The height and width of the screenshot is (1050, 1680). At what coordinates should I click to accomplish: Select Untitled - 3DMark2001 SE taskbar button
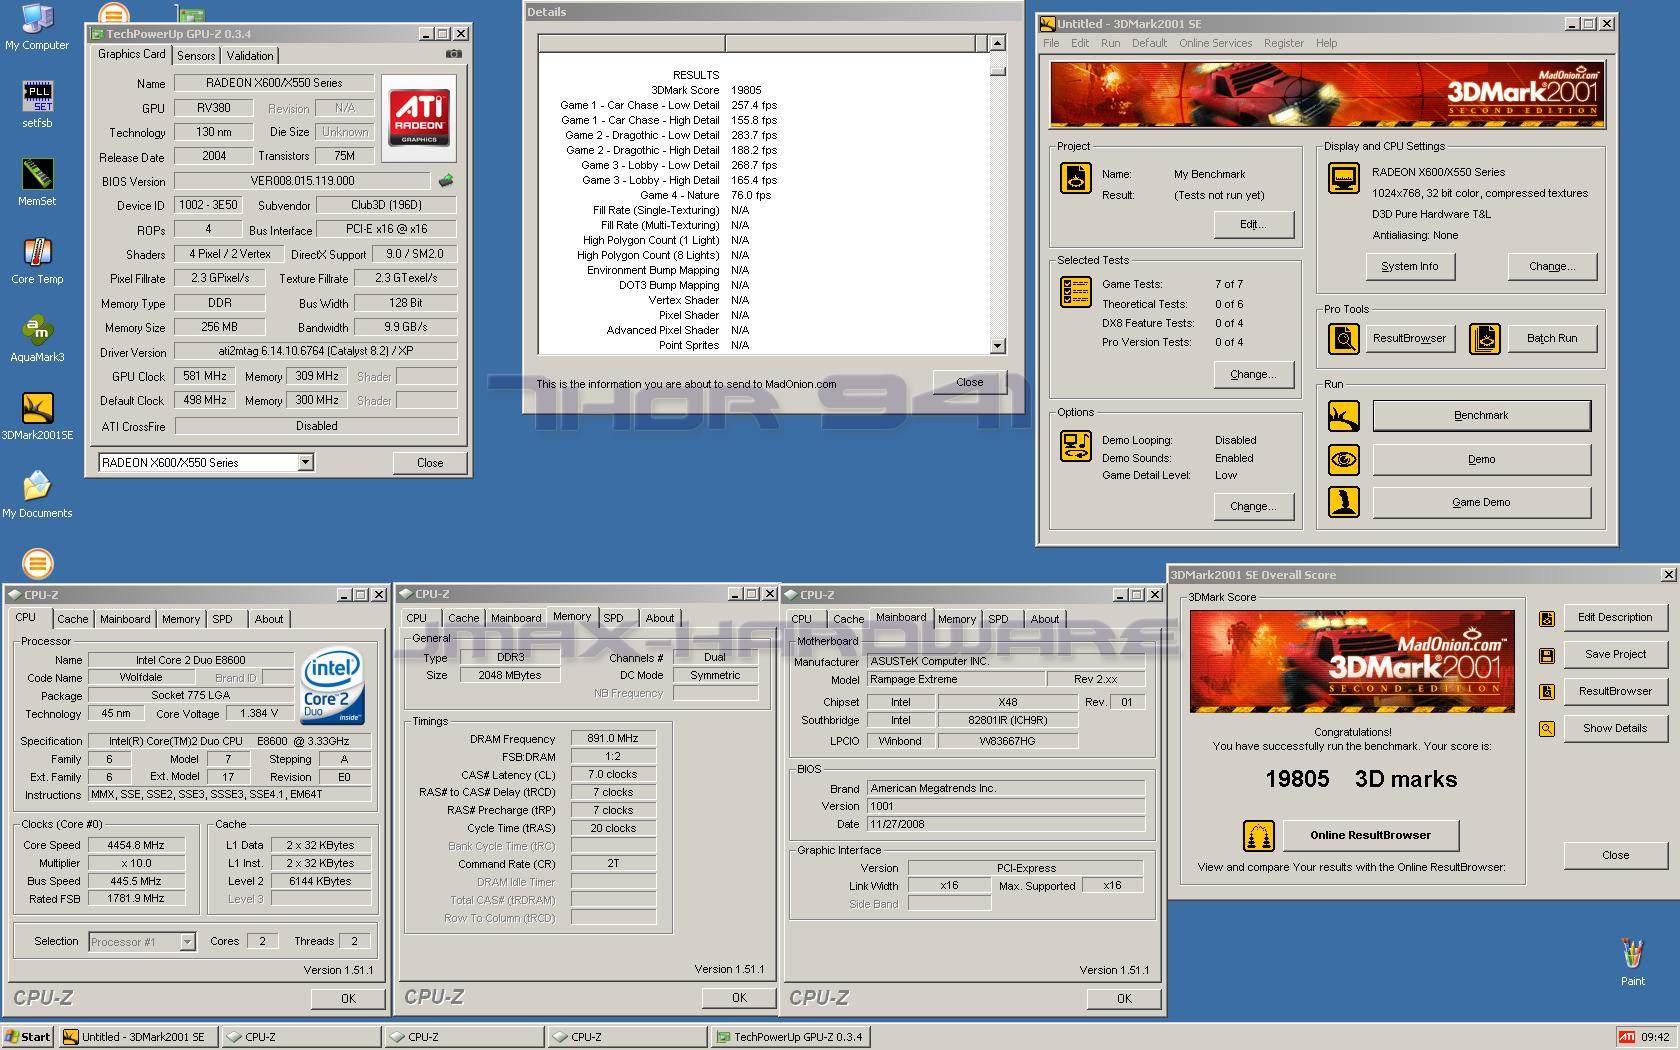(137, 1037)
